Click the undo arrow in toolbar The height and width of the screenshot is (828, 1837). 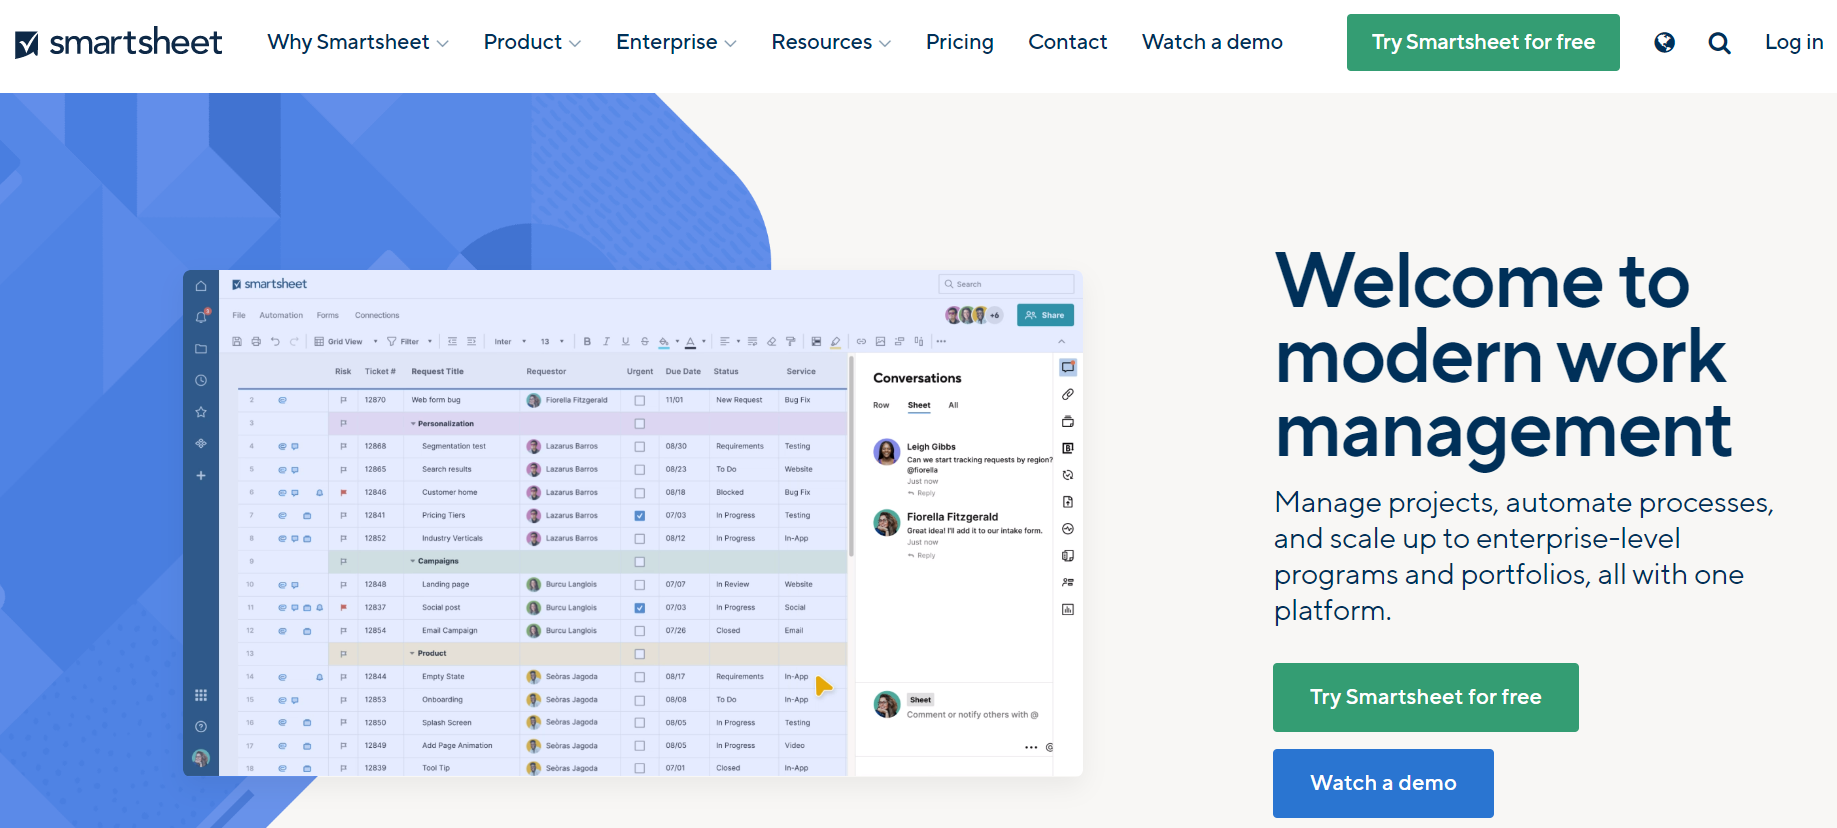click(x=275, y=341)
